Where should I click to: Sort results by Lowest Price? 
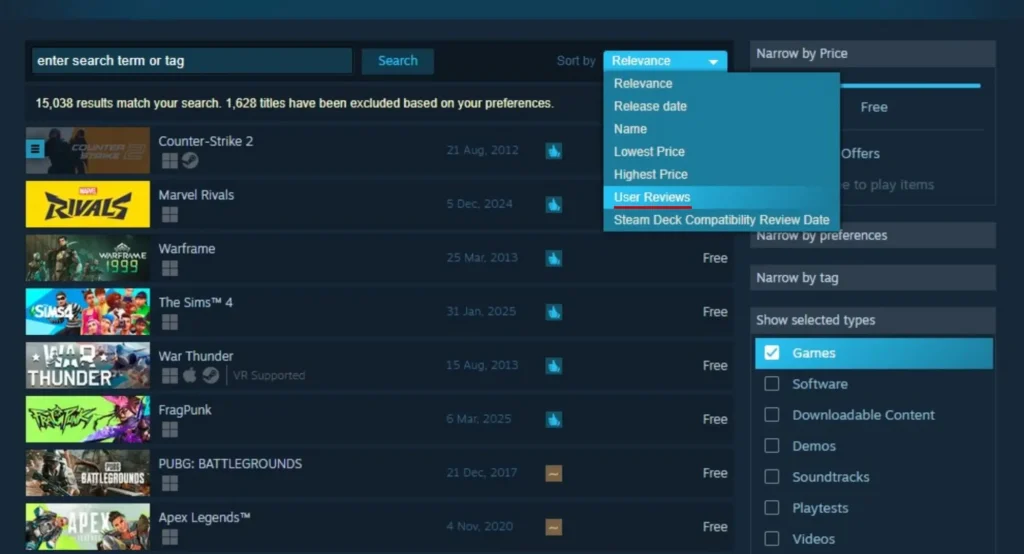pos(722,152)
